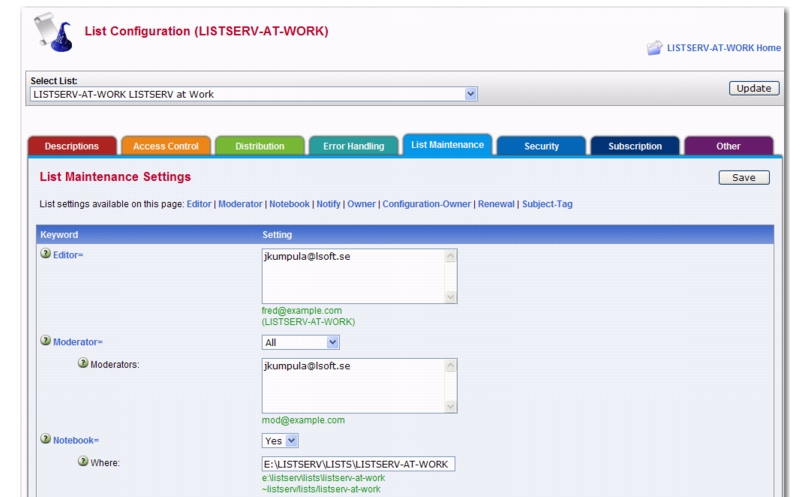
Task: Open the Moderator 'All' dropdown
Action: [x=301, y=342]
